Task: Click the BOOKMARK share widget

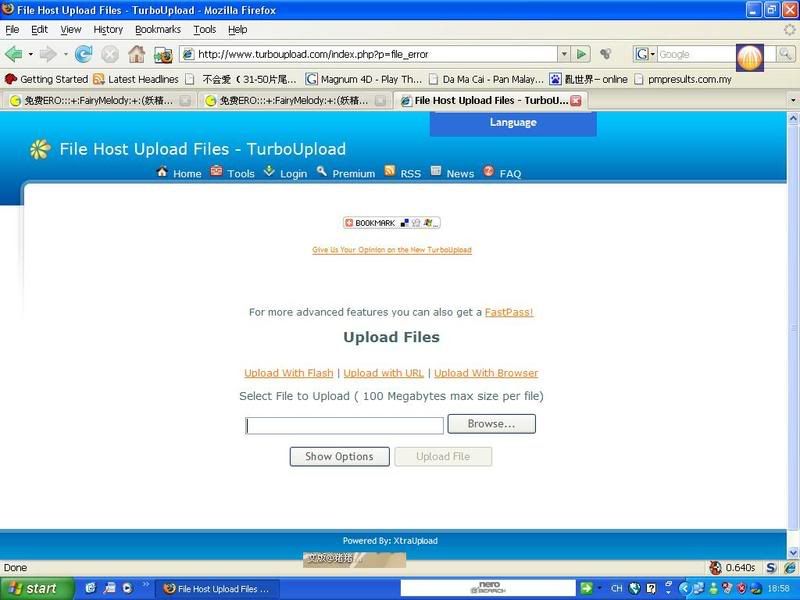Action: tap(391, 223)
